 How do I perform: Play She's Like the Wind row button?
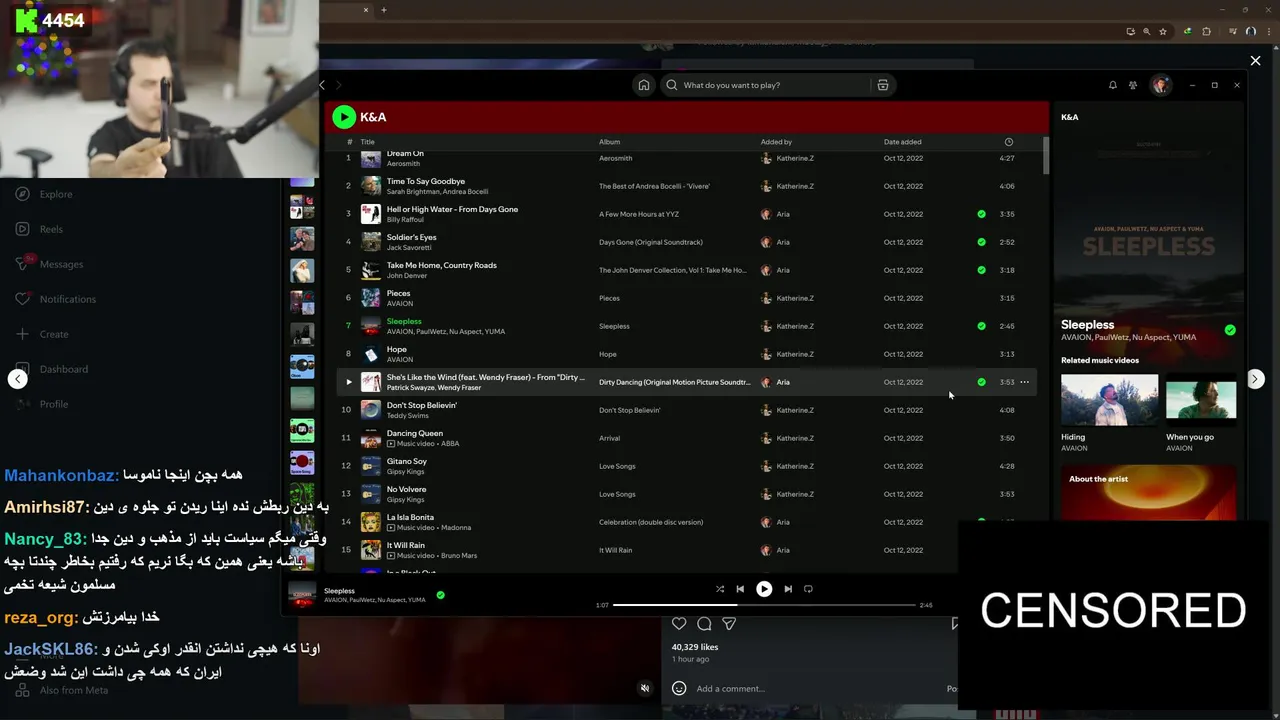tap(349, 382)
